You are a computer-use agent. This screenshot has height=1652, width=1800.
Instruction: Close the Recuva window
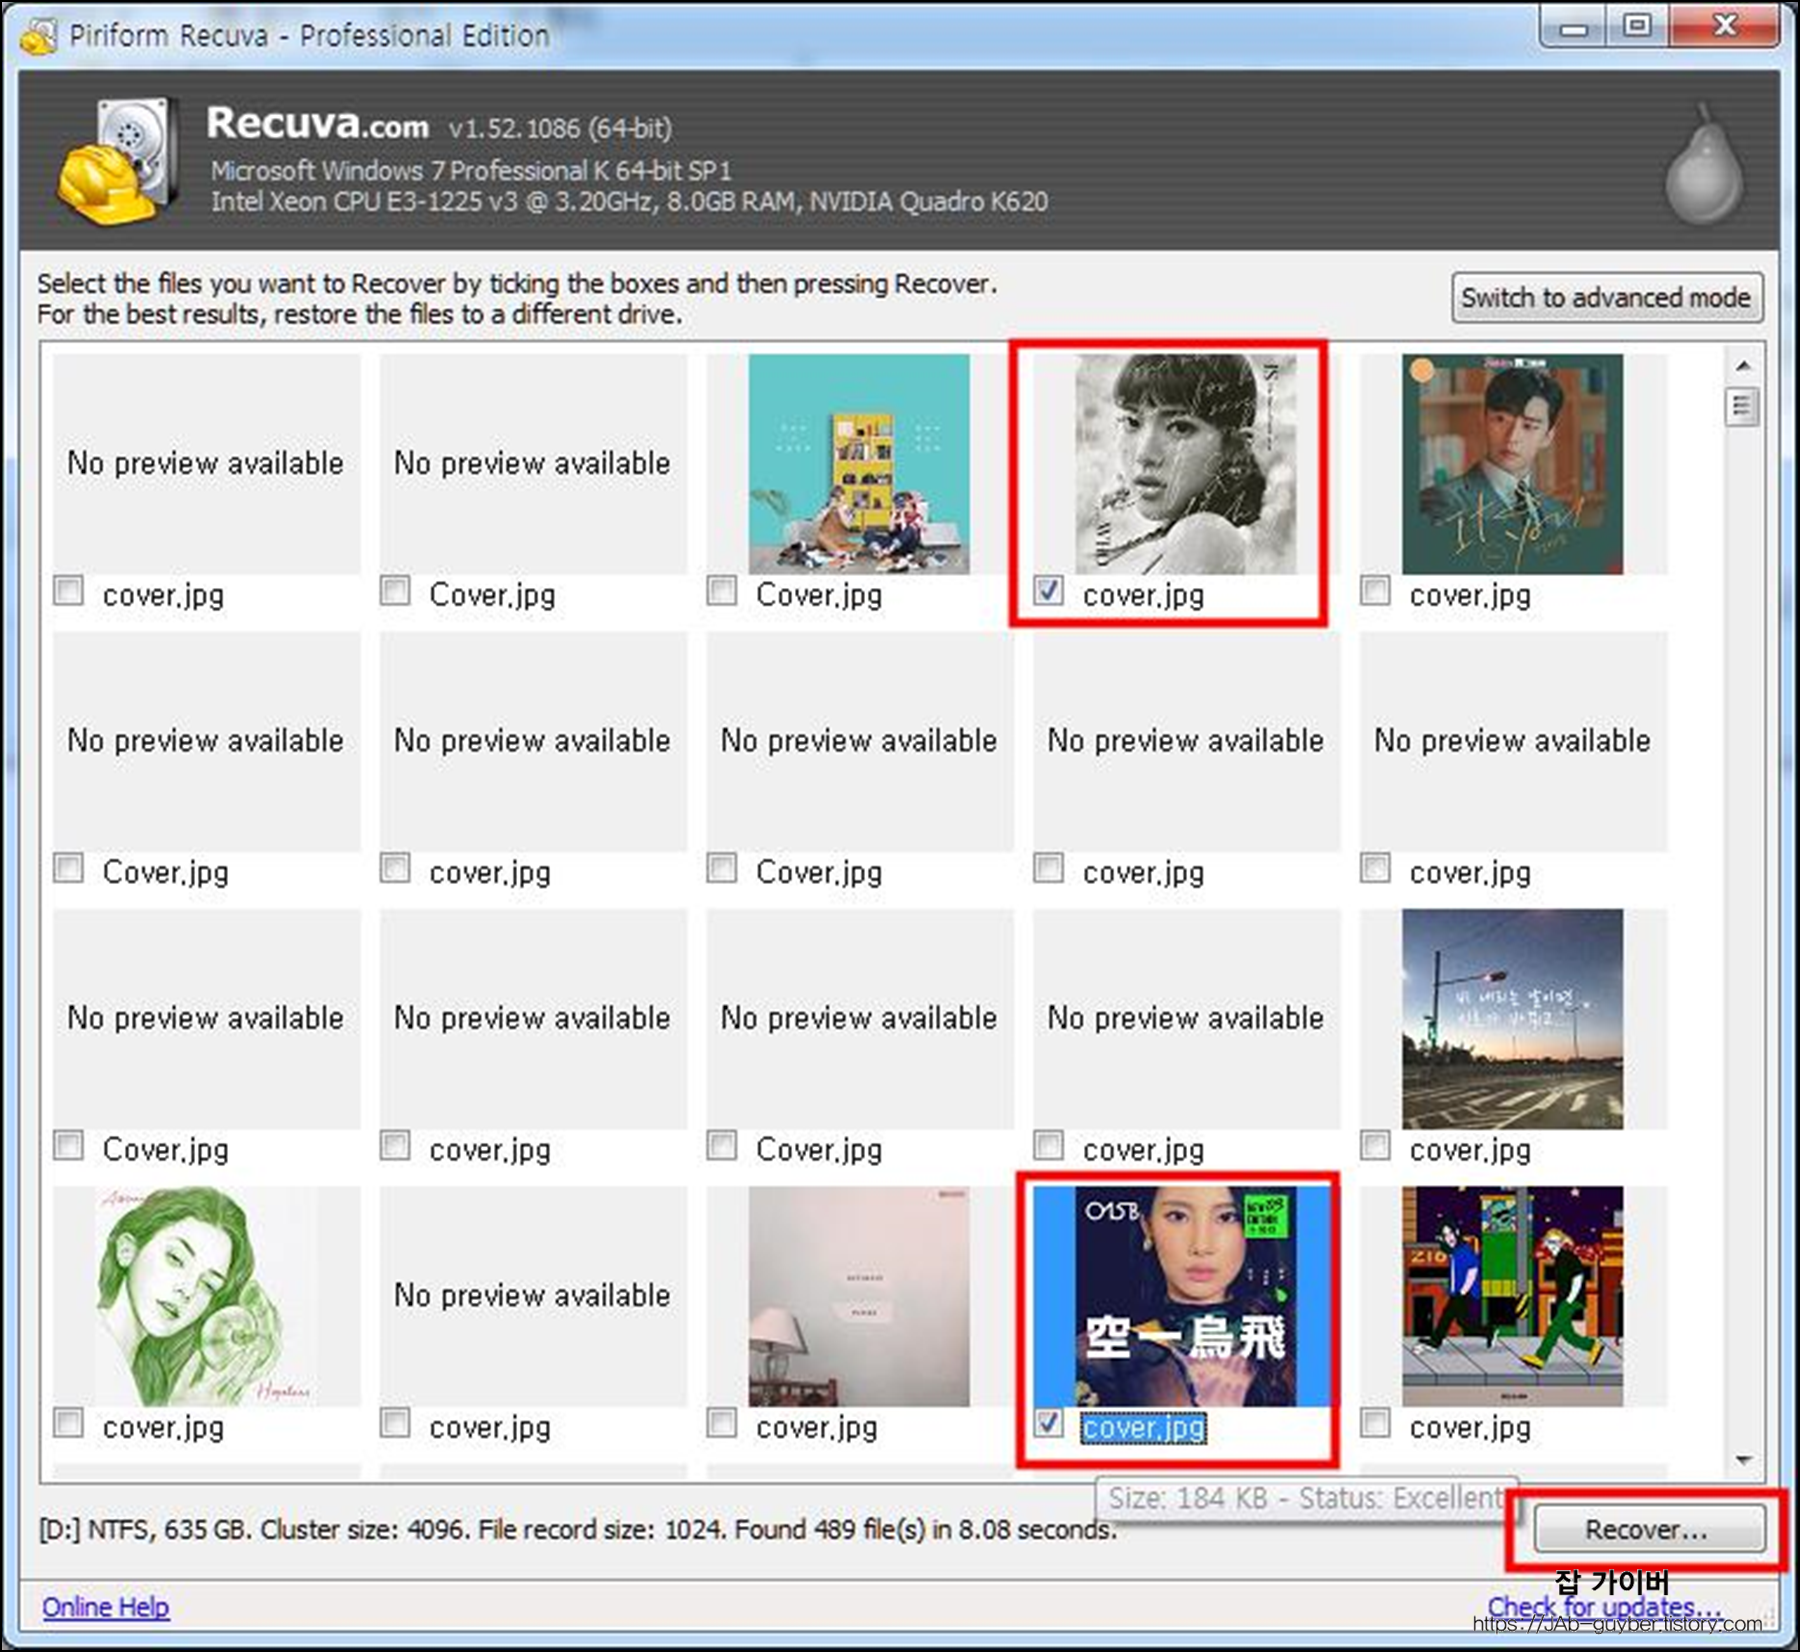click(1724, 27)
